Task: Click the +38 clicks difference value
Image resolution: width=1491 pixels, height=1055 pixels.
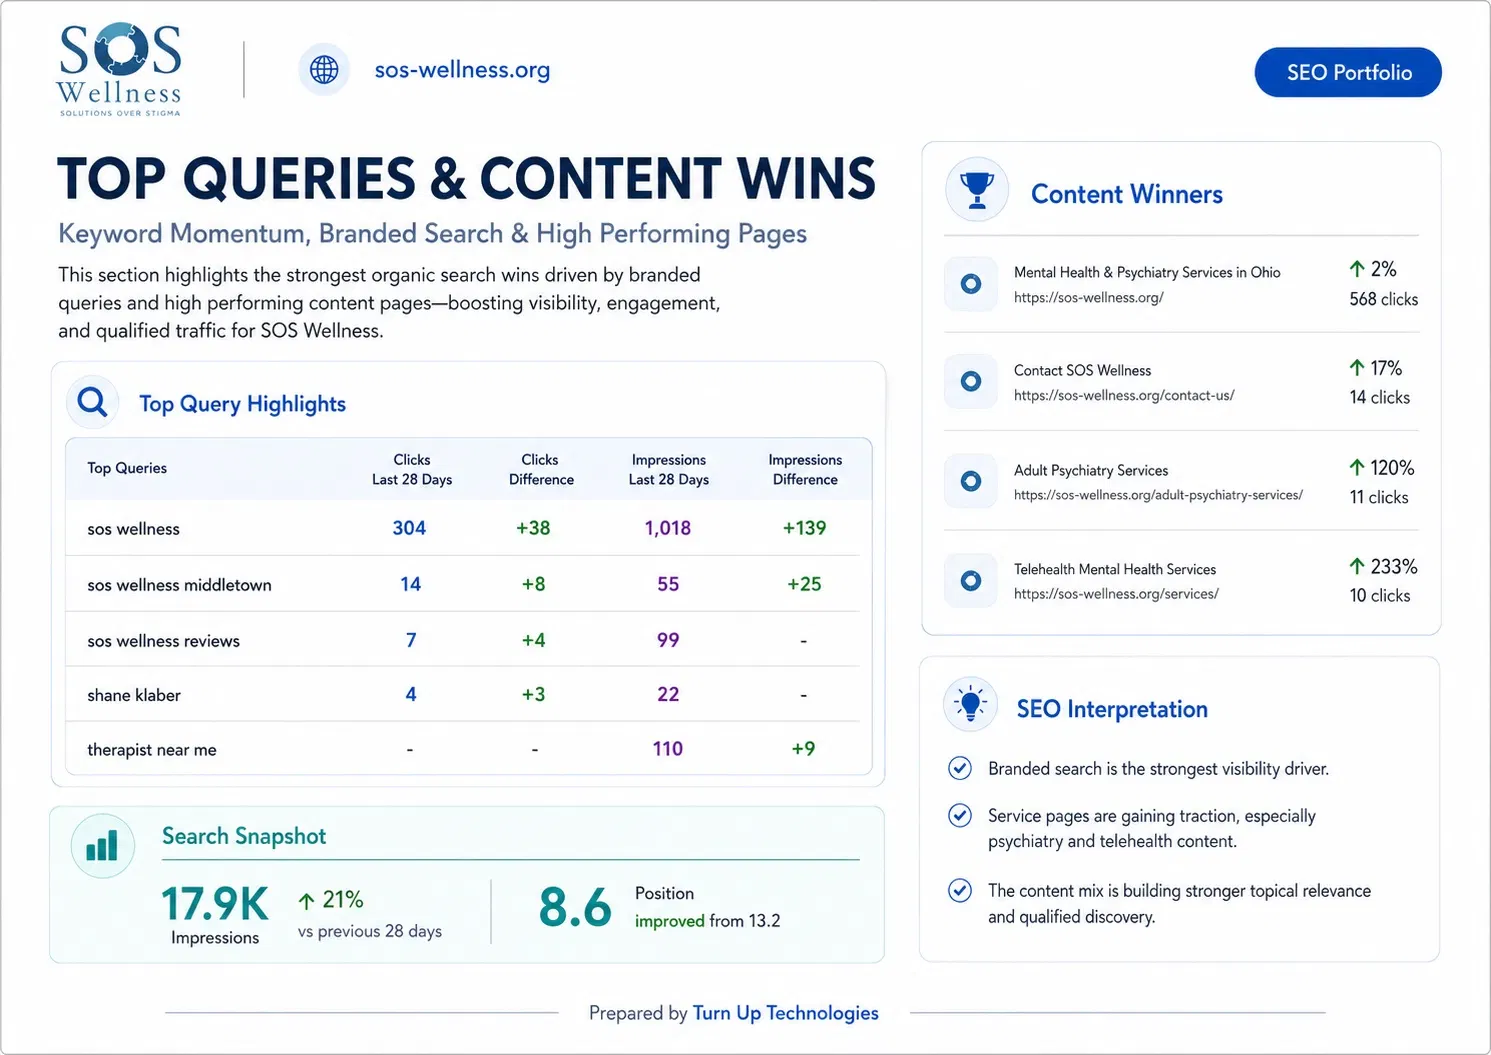Action: (533, 528)
